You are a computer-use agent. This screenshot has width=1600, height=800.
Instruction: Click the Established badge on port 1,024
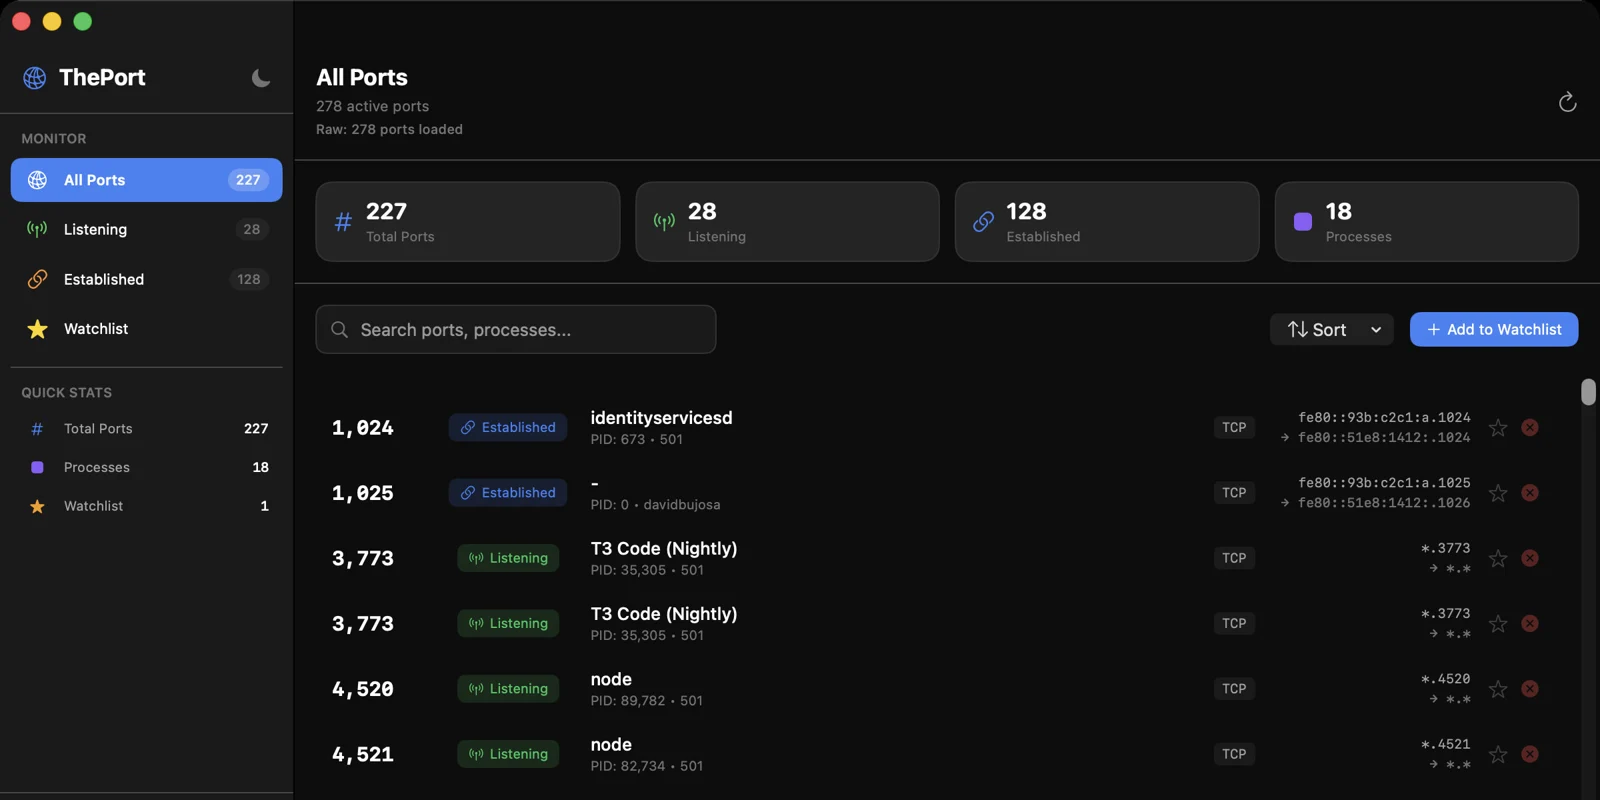tap(508, 427)
